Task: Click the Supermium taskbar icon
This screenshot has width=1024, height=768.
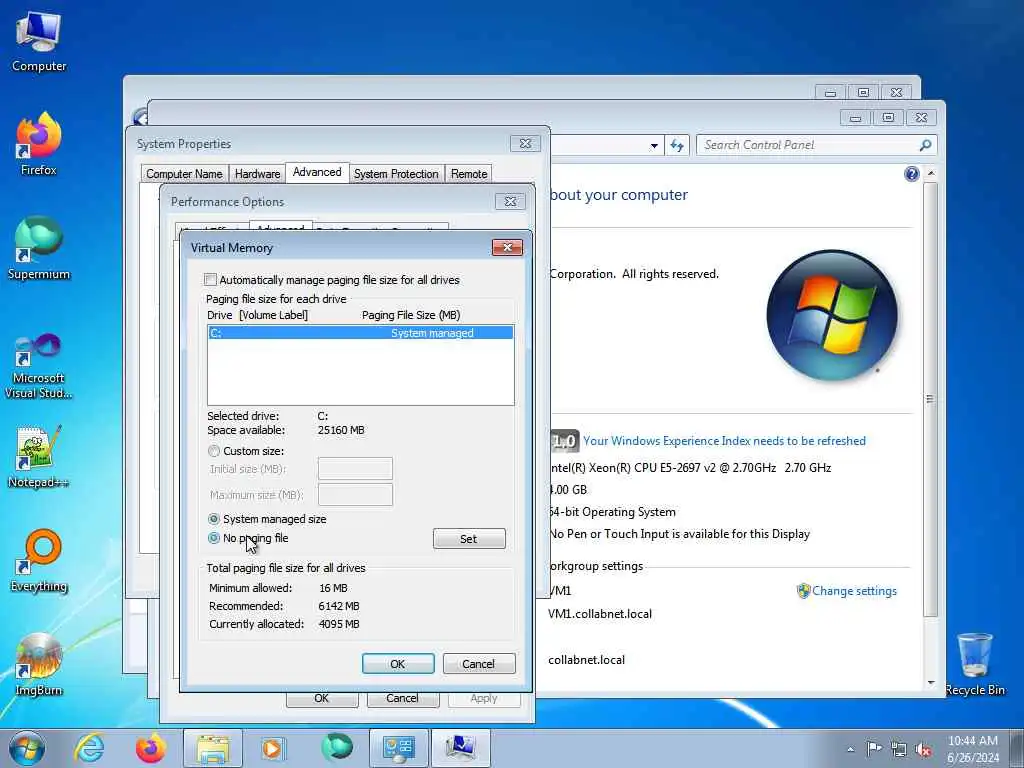Action: 336,748
